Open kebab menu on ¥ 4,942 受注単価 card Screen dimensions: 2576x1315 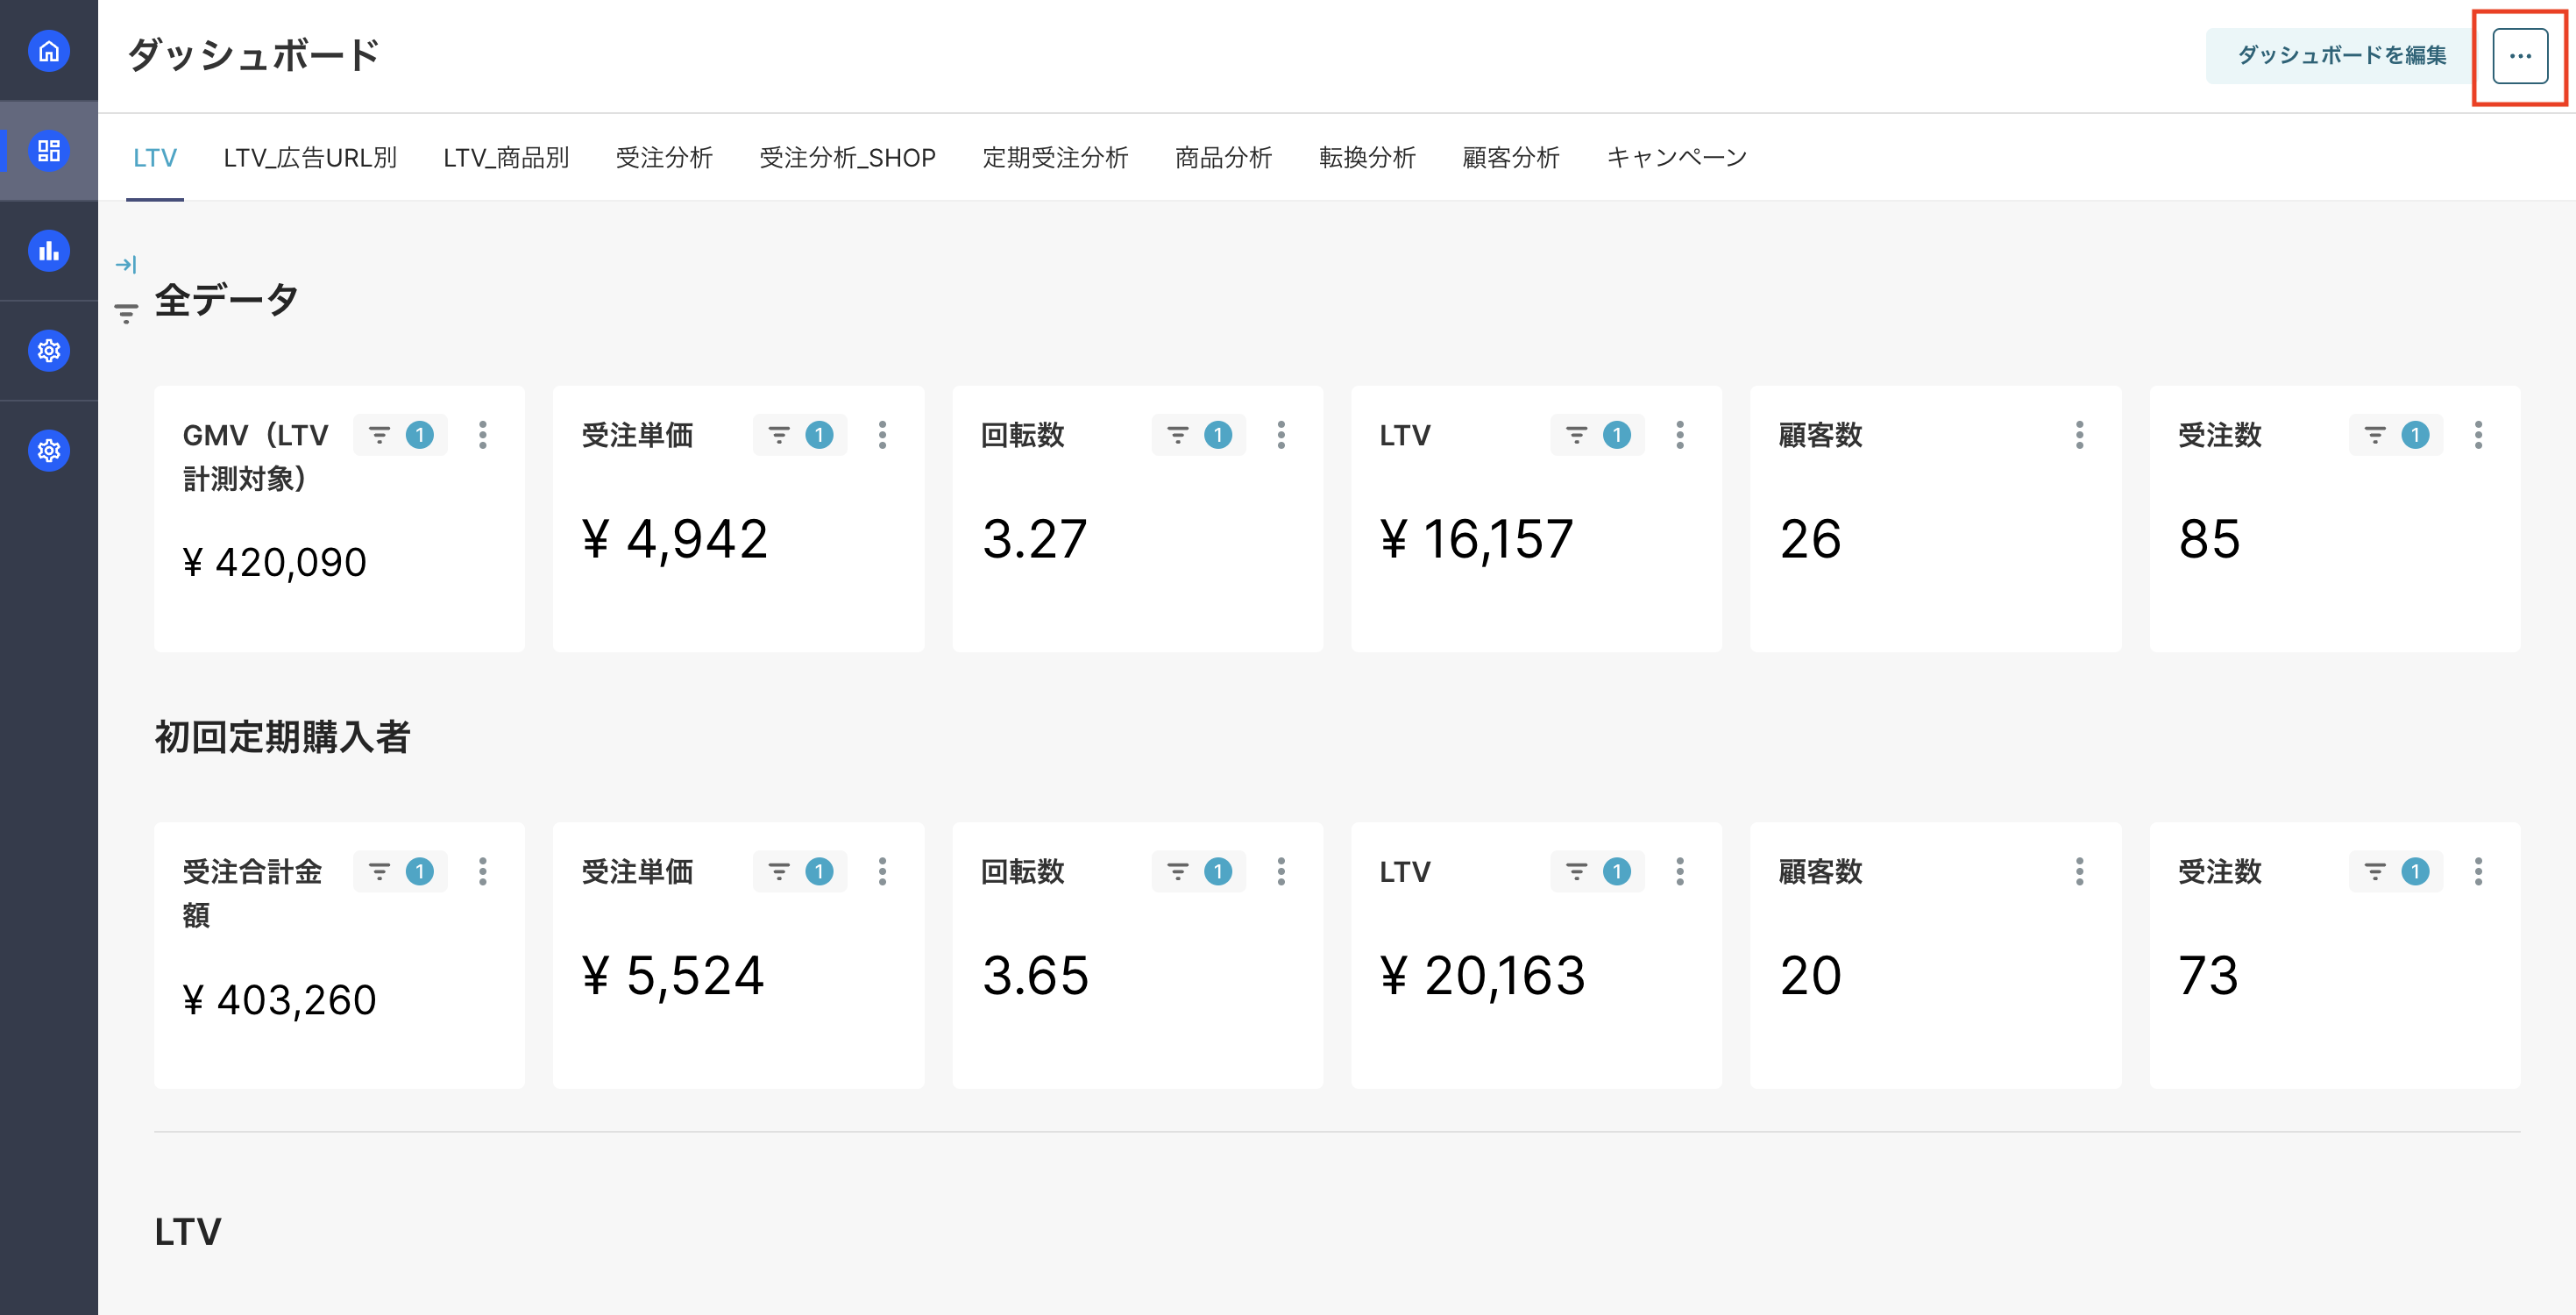coord(882,435)
